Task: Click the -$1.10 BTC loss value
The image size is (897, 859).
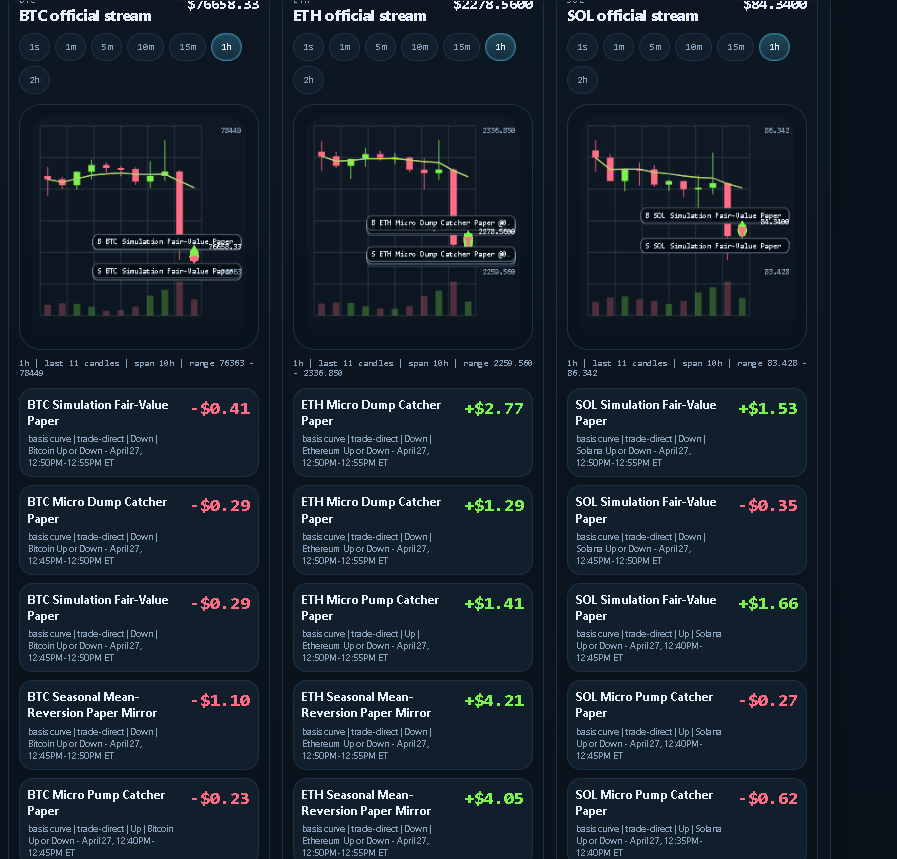Action: pos(221,701)
